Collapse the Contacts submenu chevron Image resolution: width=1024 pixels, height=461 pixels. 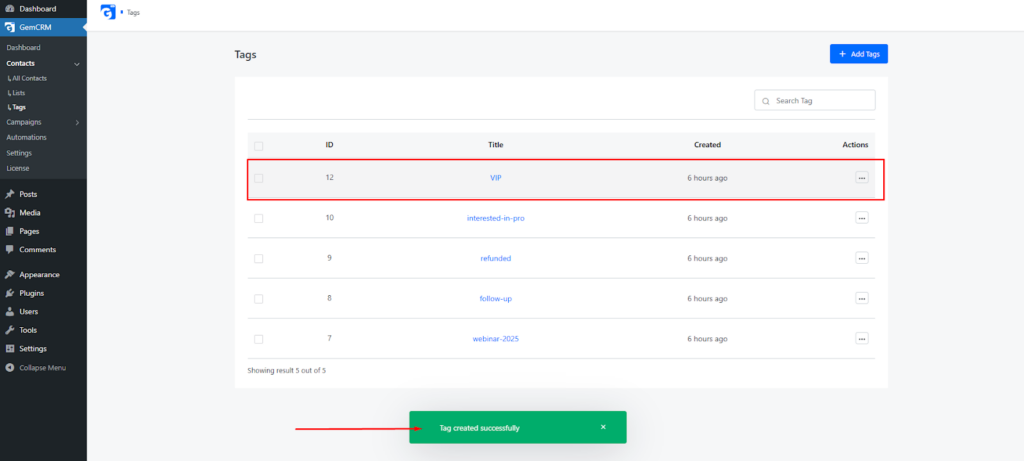click(77, 64)
